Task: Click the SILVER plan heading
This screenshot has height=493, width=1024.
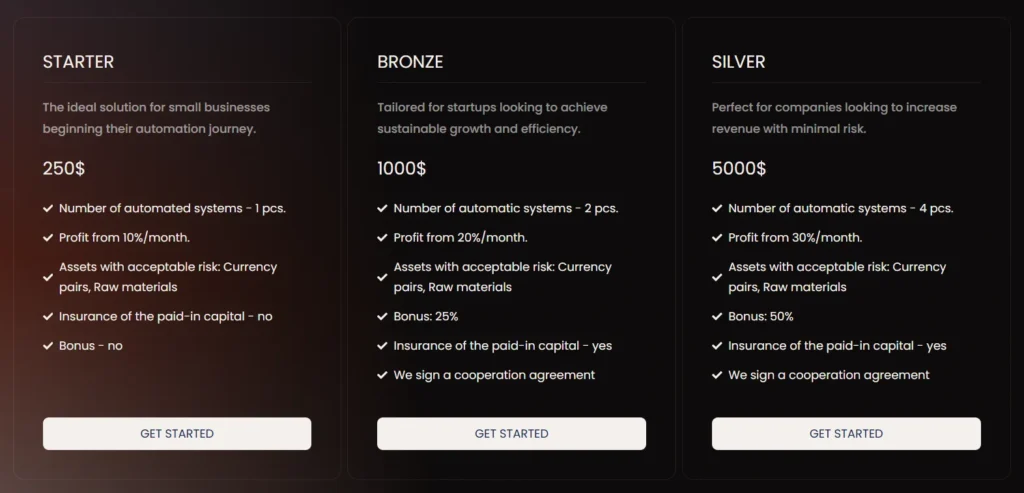Action: [738, 62]
